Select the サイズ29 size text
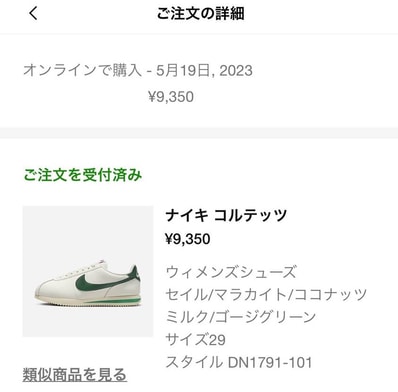This screenshot has width=398, height=392. point(196,339)
